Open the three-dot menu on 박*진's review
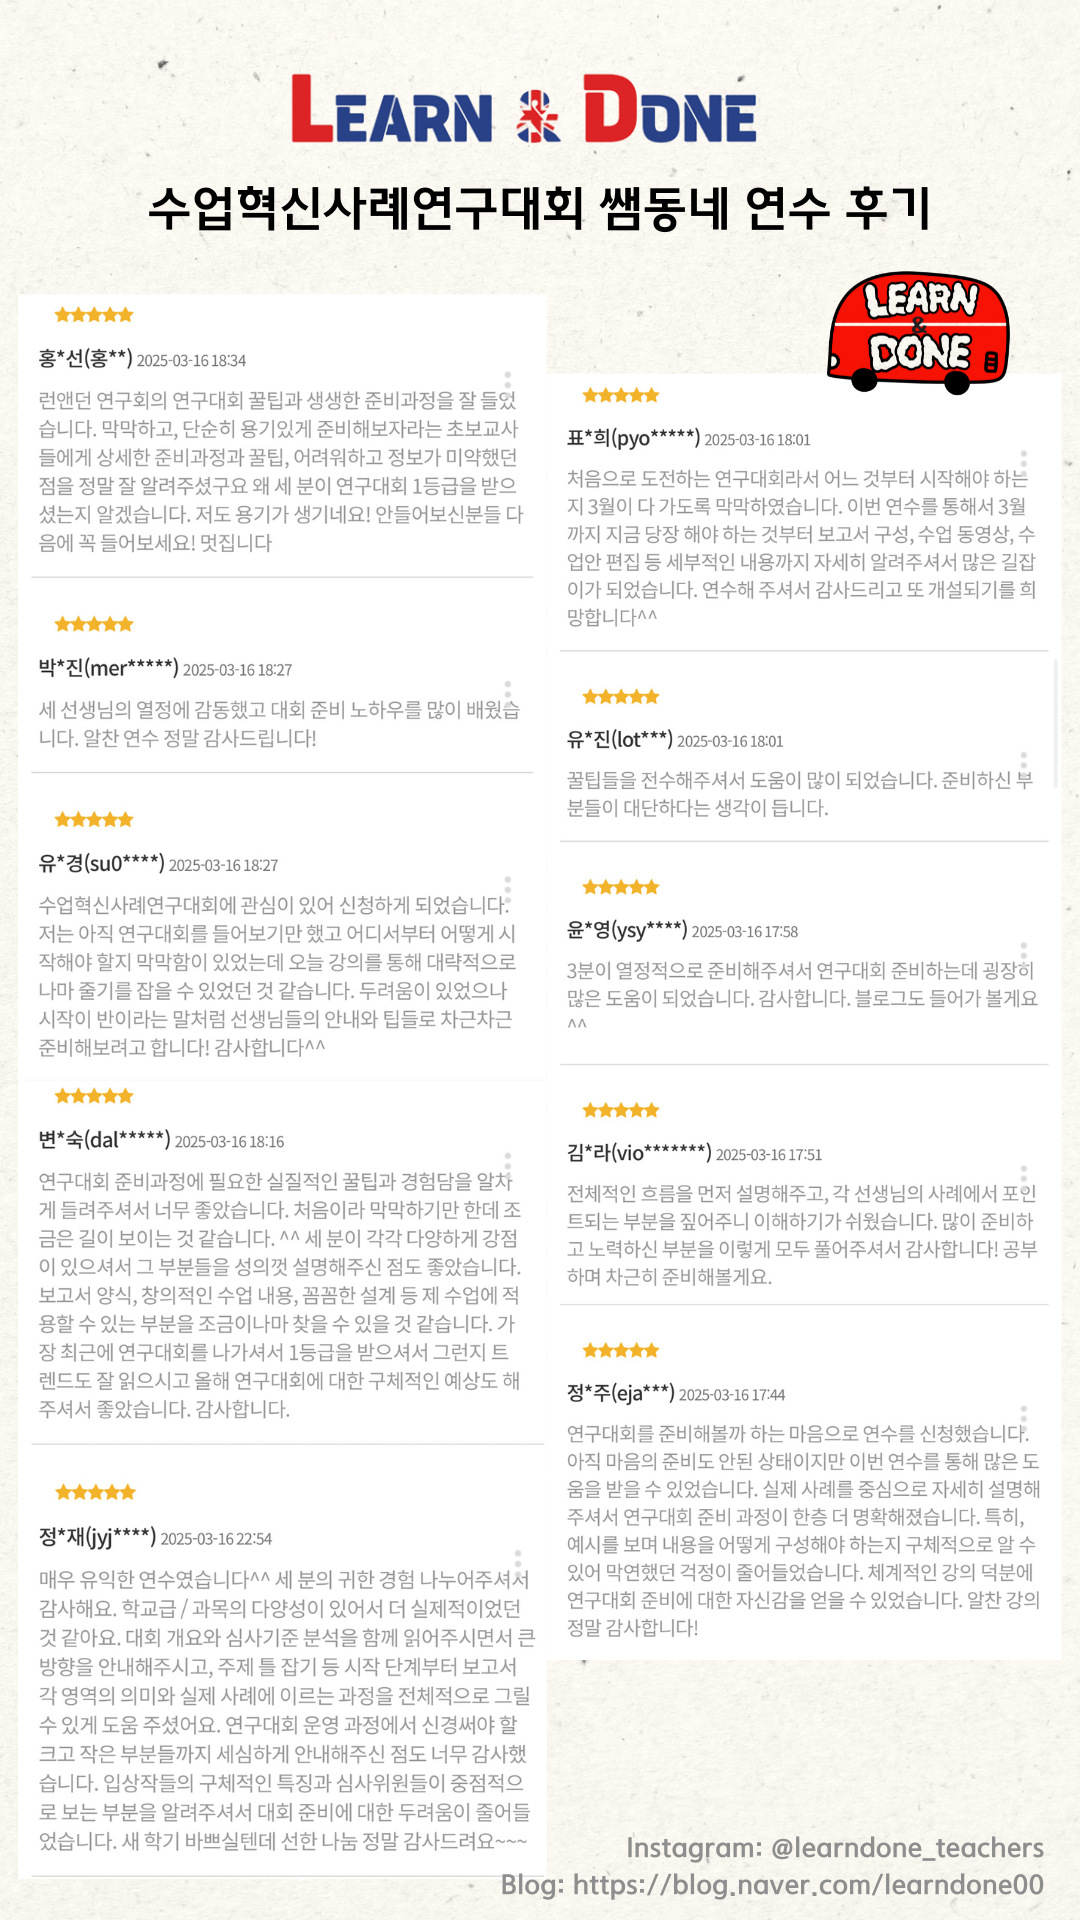This screenshot has height=1920, width=1080. click(x=508, y=689)
